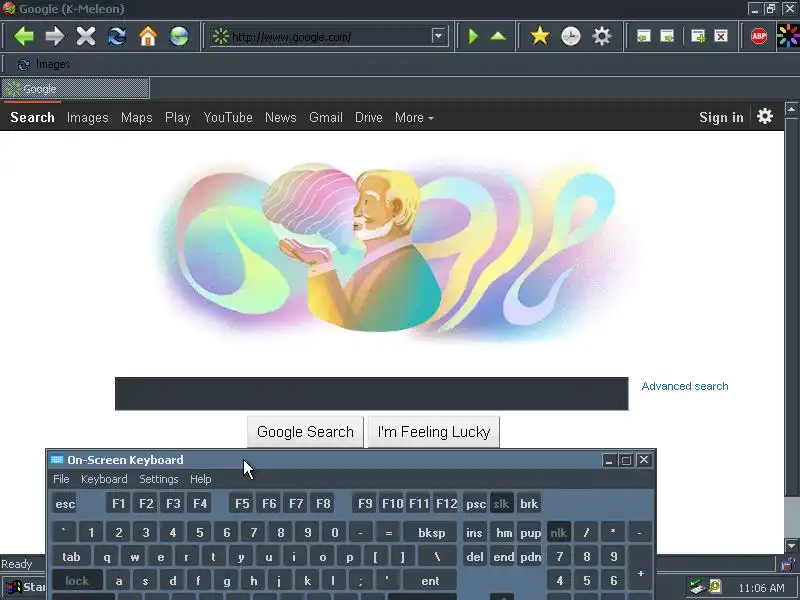Click the globe search icon in toolbar

[x=179, y=36]
